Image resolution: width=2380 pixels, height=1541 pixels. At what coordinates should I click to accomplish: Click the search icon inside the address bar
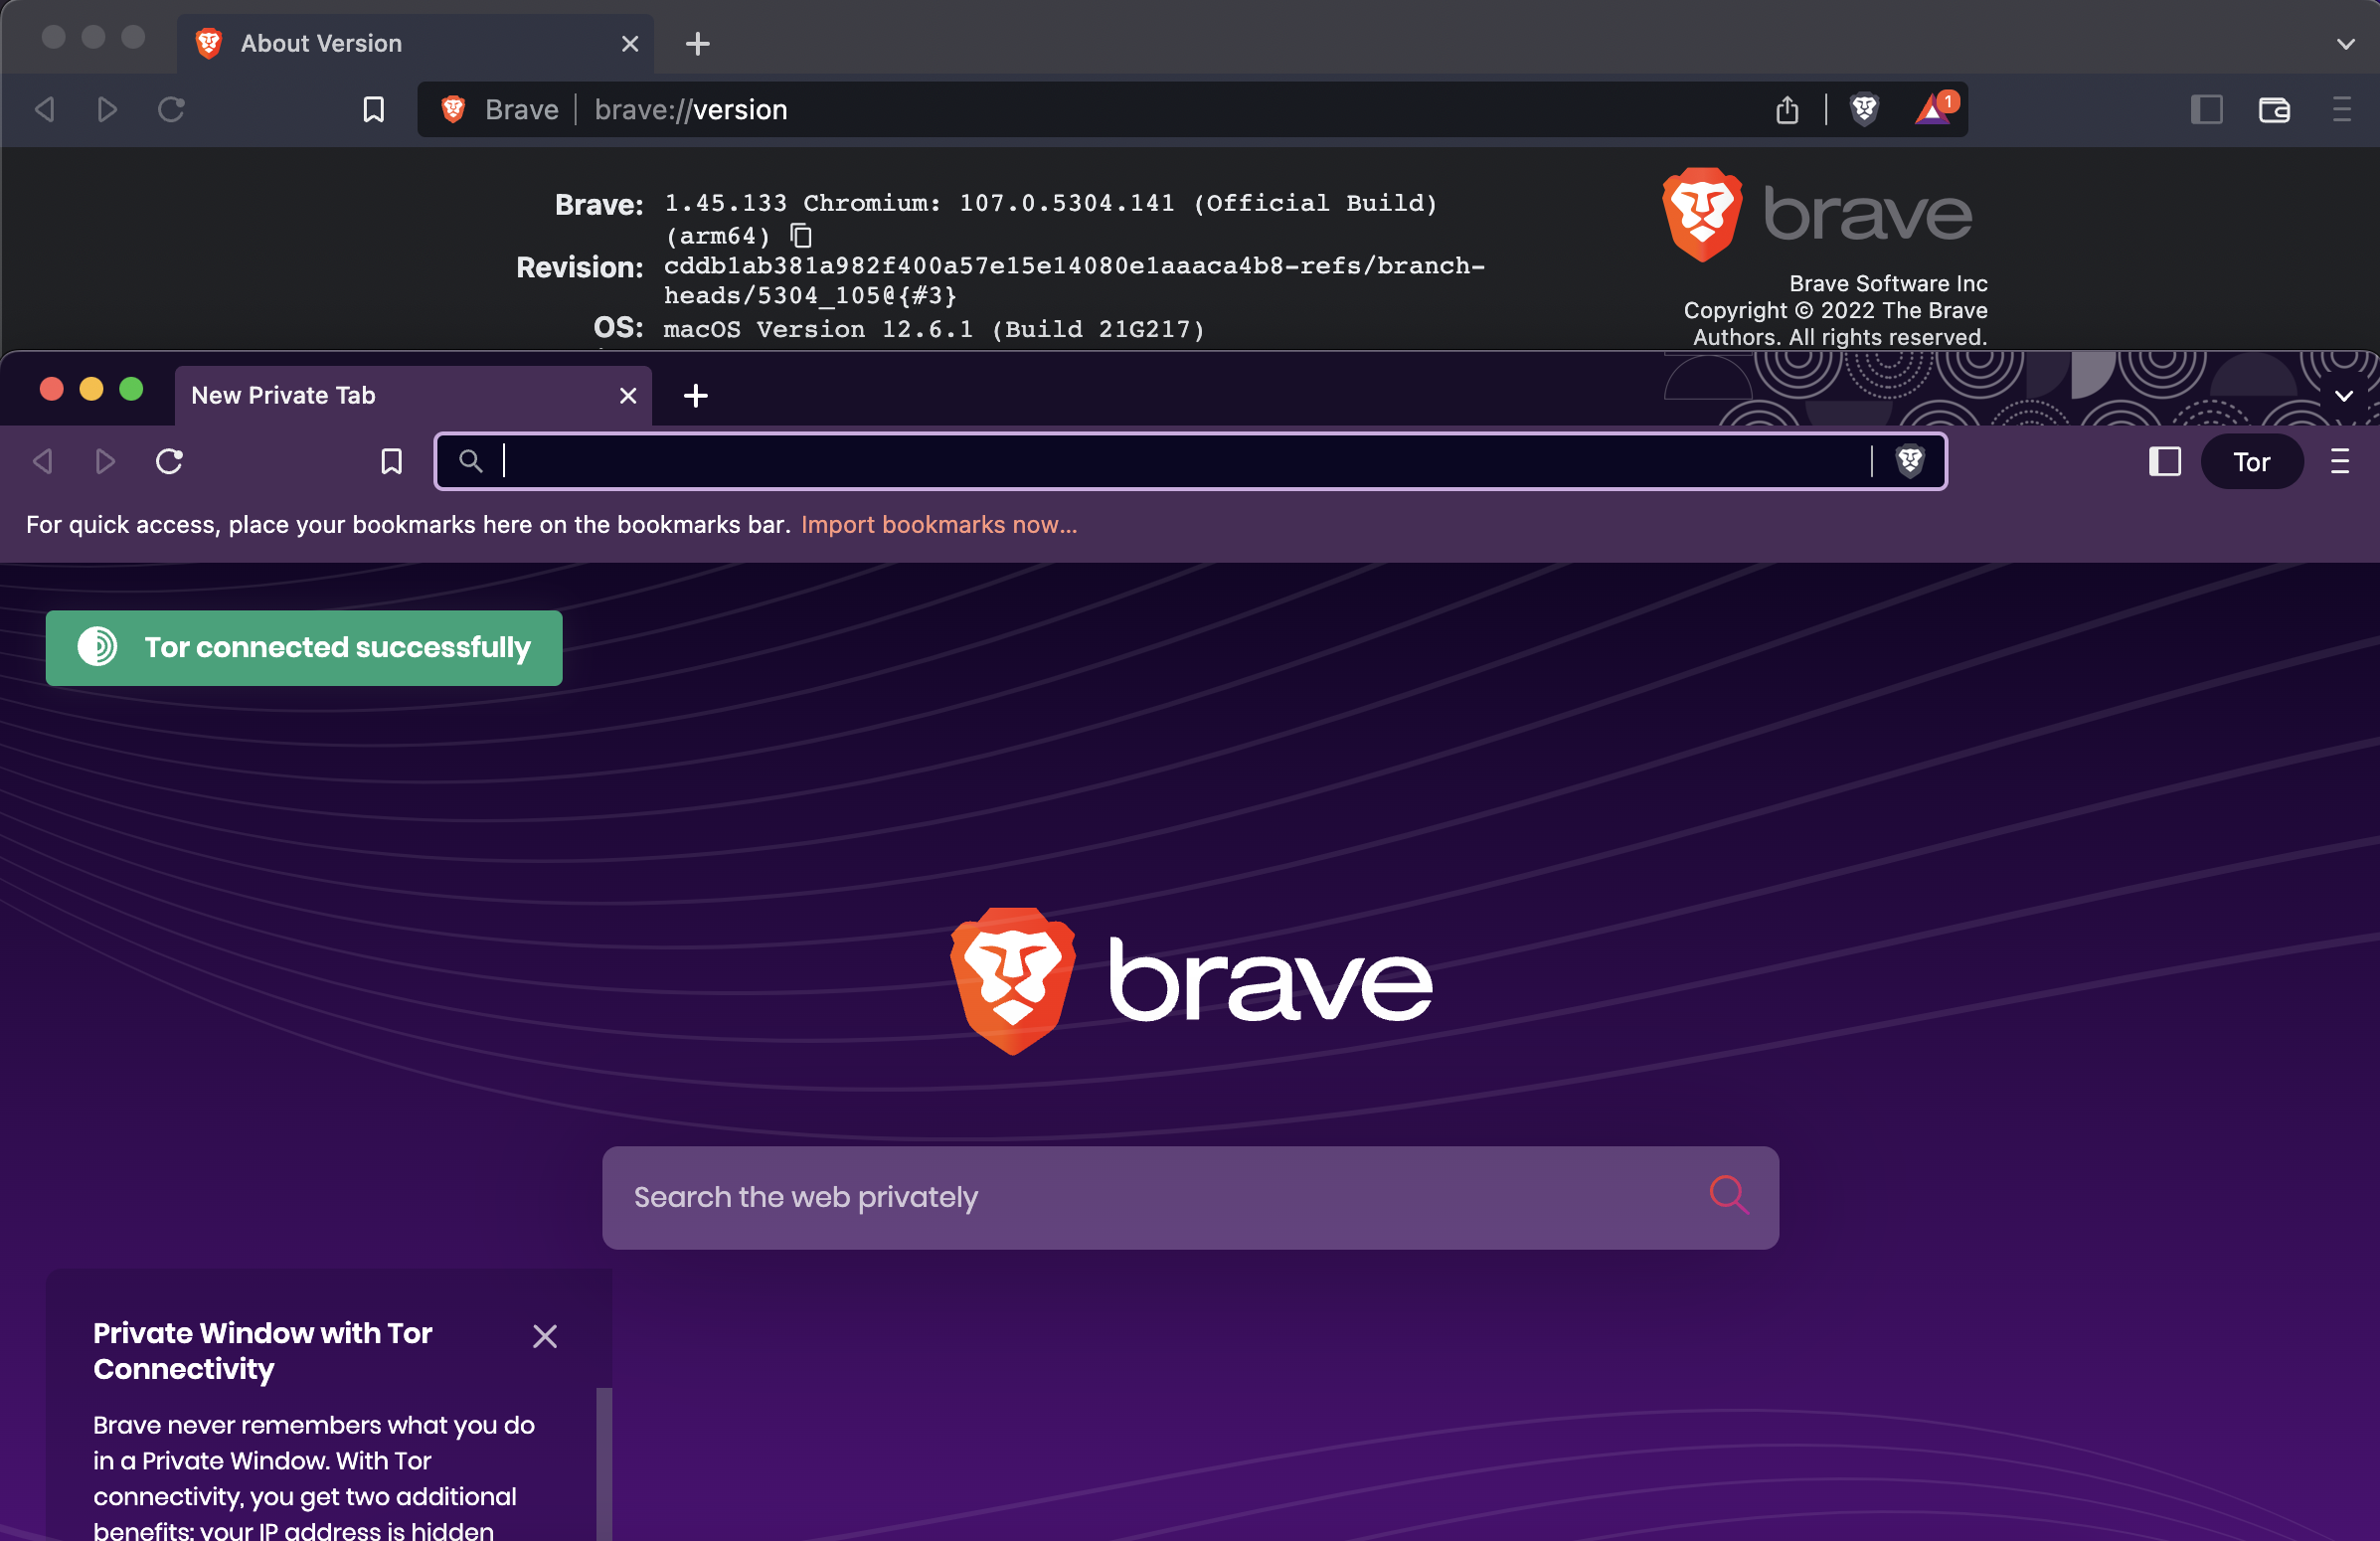471,461
